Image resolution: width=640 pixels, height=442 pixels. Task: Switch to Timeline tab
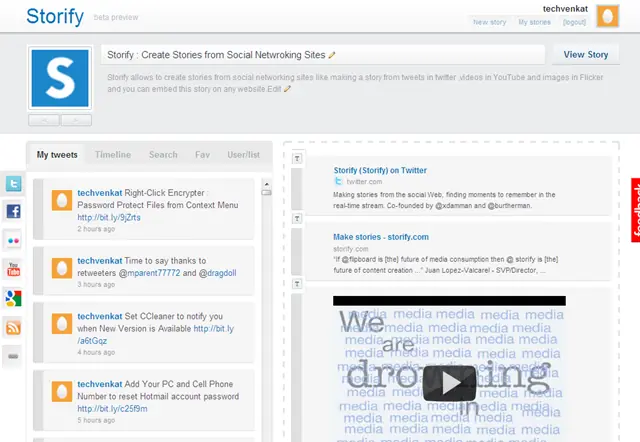(x=113, y=155)
